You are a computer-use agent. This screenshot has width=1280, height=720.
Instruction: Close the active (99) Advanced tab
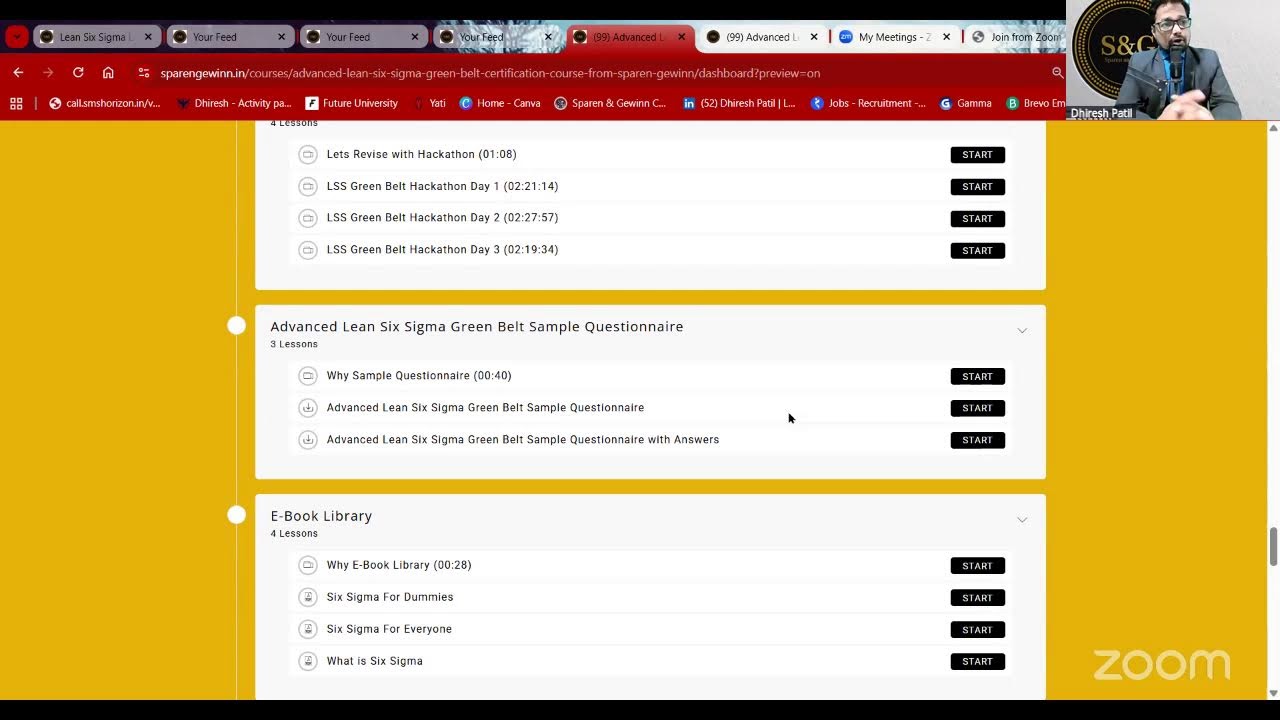[681, 37]
